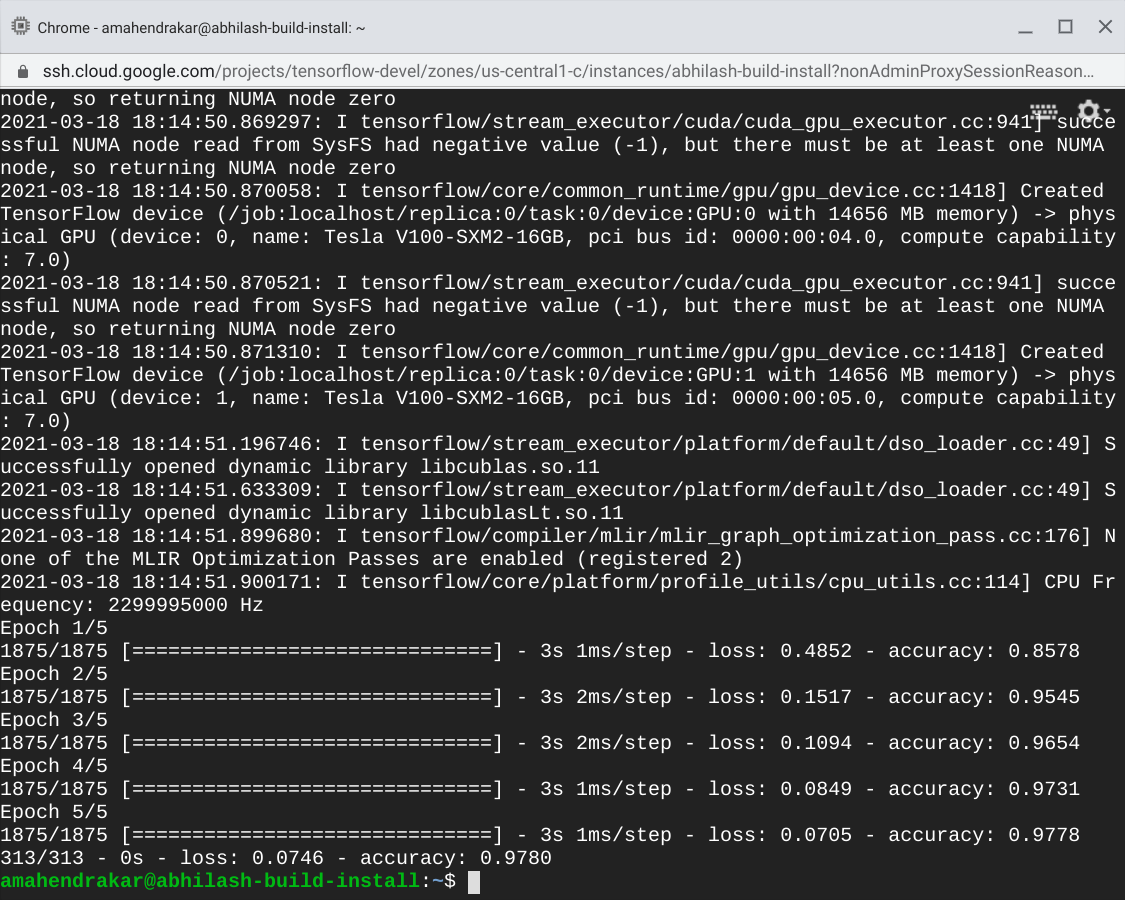
Task: Click the terminal cursor at the prompt
Action: point(474,882)
